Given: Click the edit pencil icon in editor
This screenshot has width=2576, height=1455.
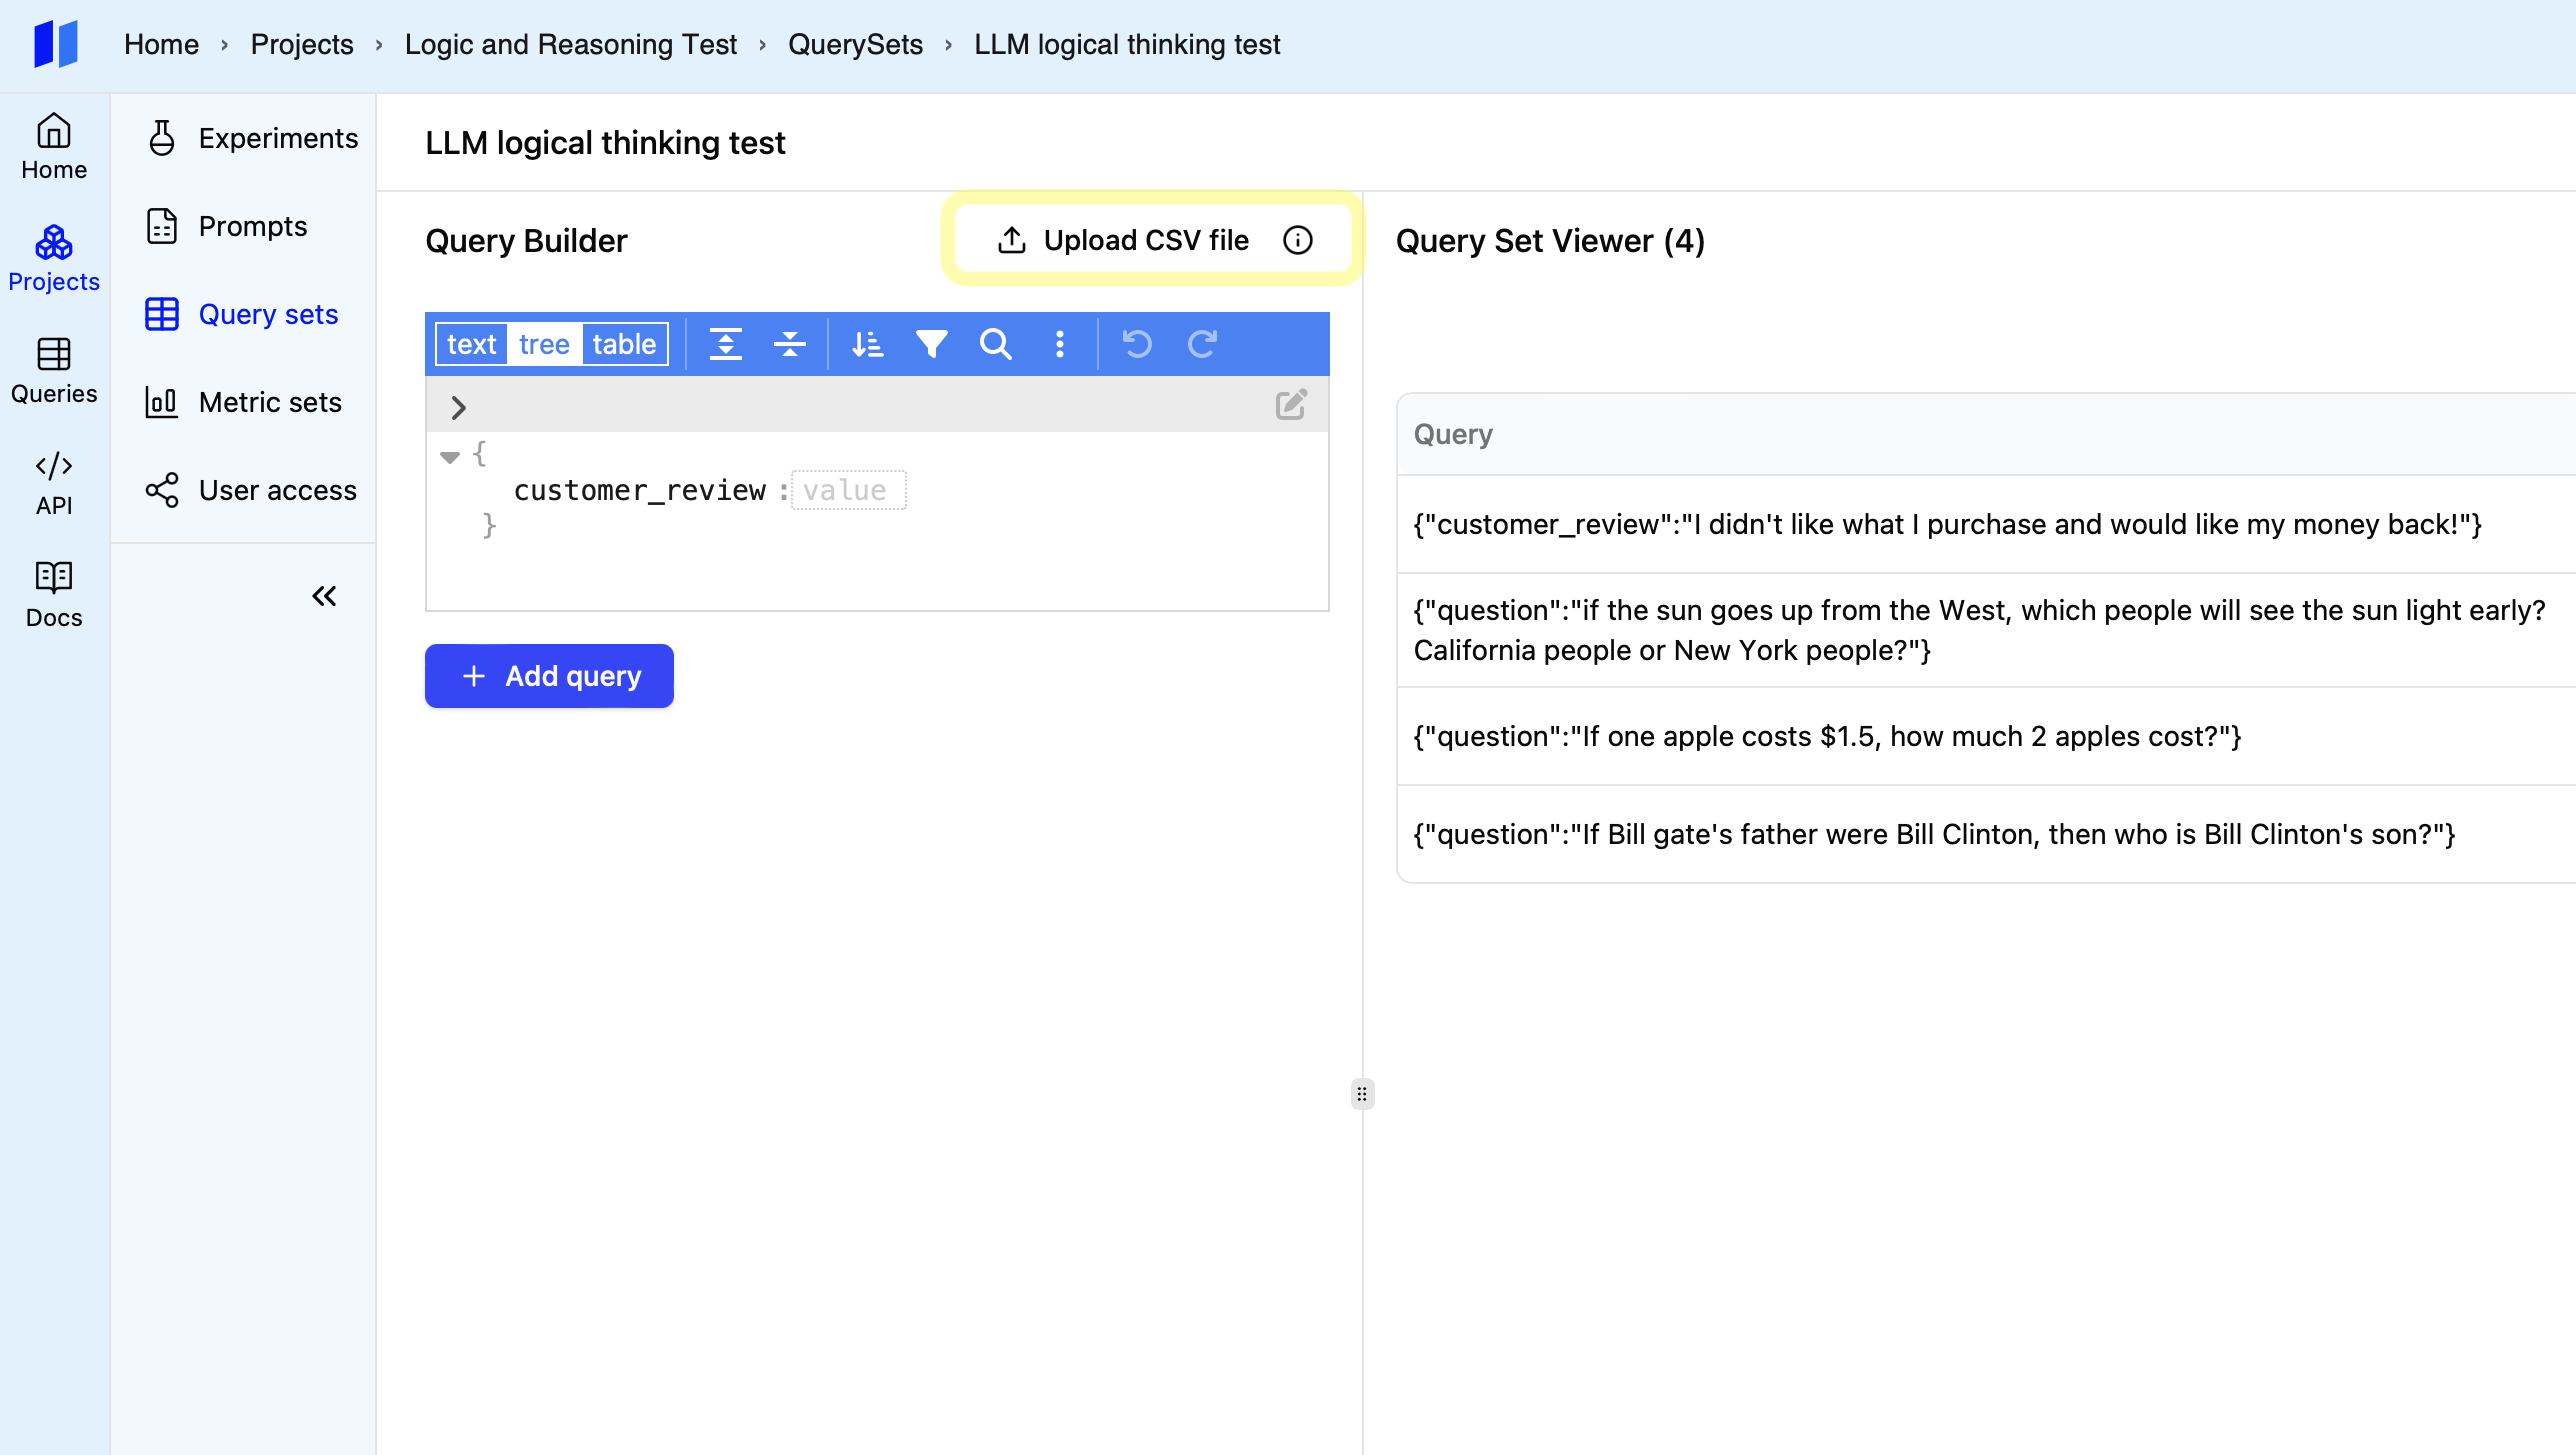Looking at the screenshot, I should tap(1290, 405).
